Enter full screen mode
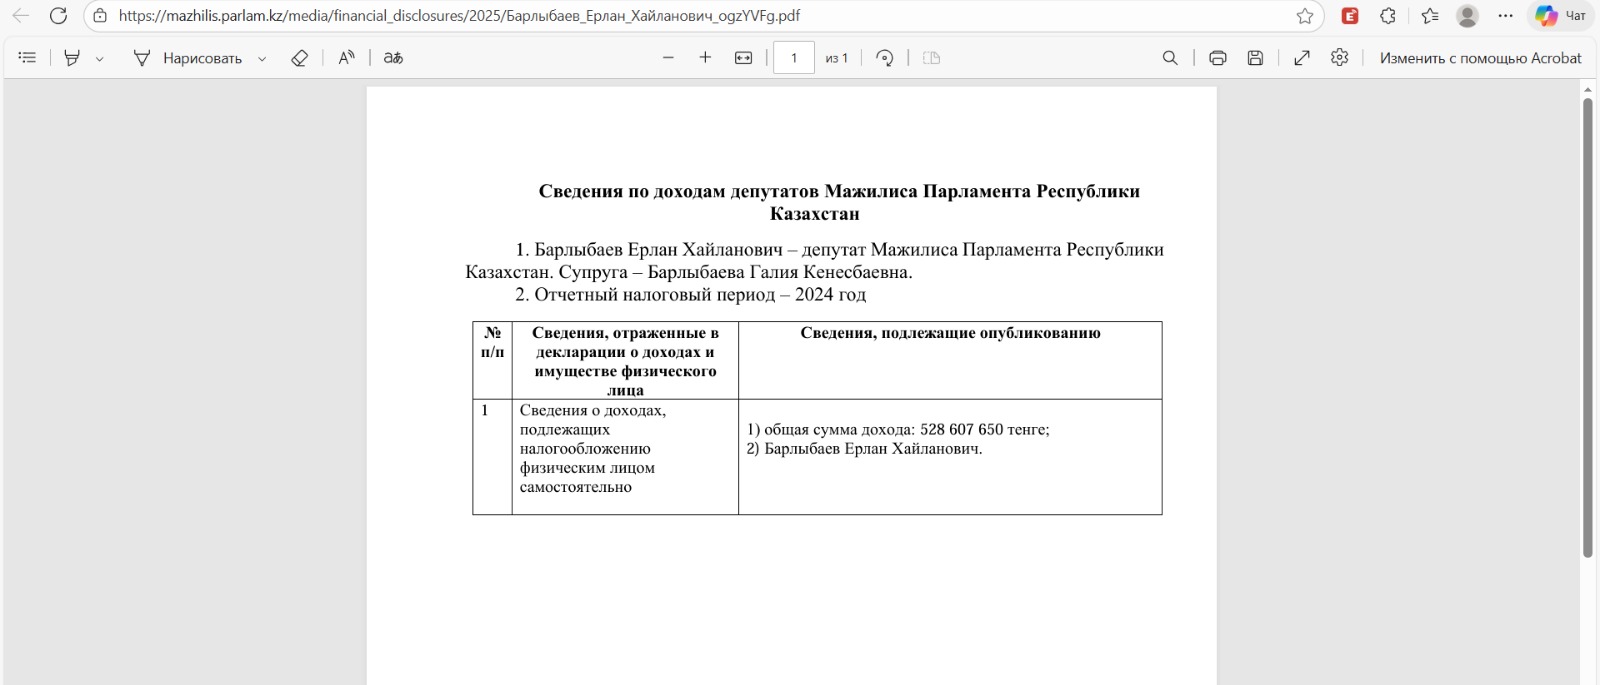The width and height of the screenshot is (1600, 685). coord(1302,58)
